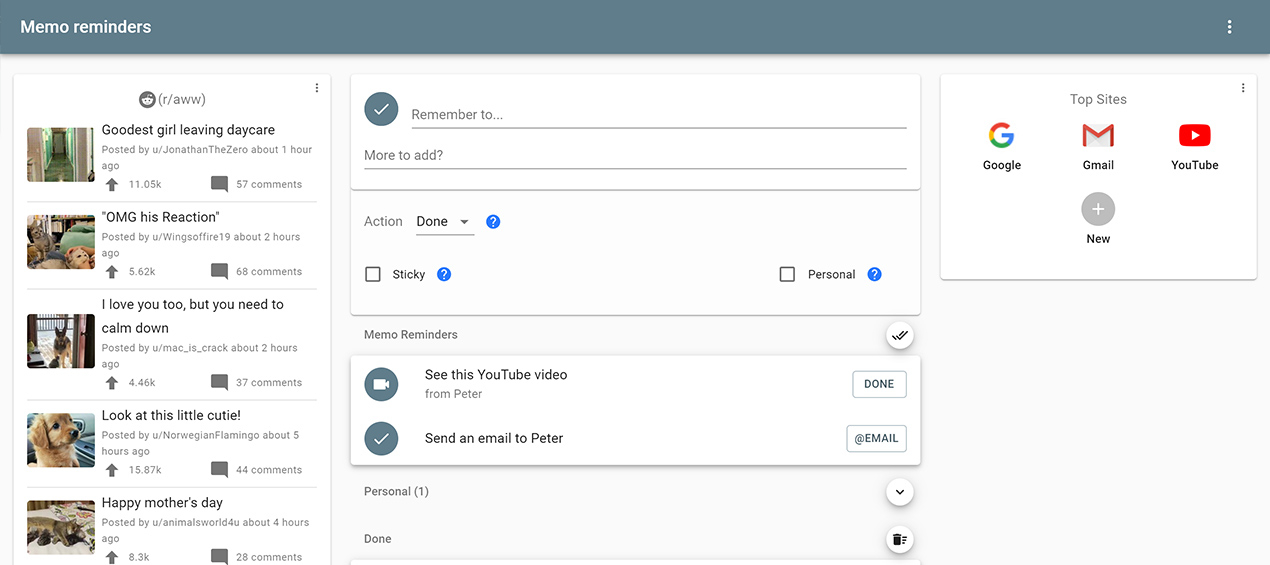
Task: Enable the Sticky checkbox
Action: click(x=373, y=274)
